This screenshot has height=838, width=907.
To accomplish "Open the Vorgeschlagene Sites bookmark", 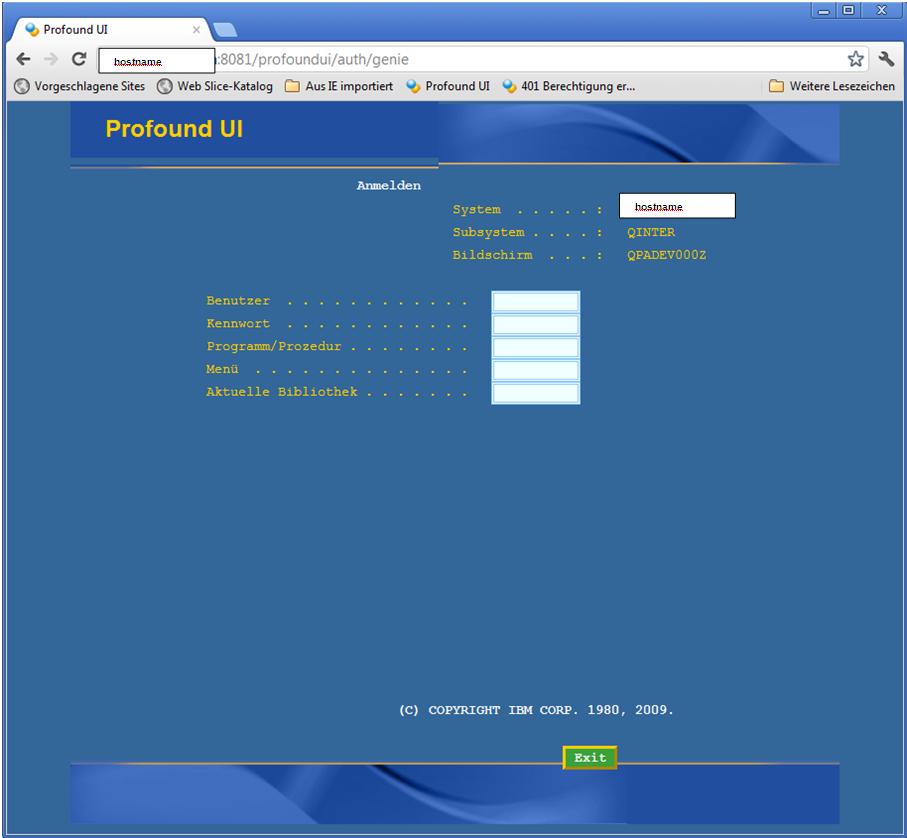I will pyautogui.click(x=79, y=86).
